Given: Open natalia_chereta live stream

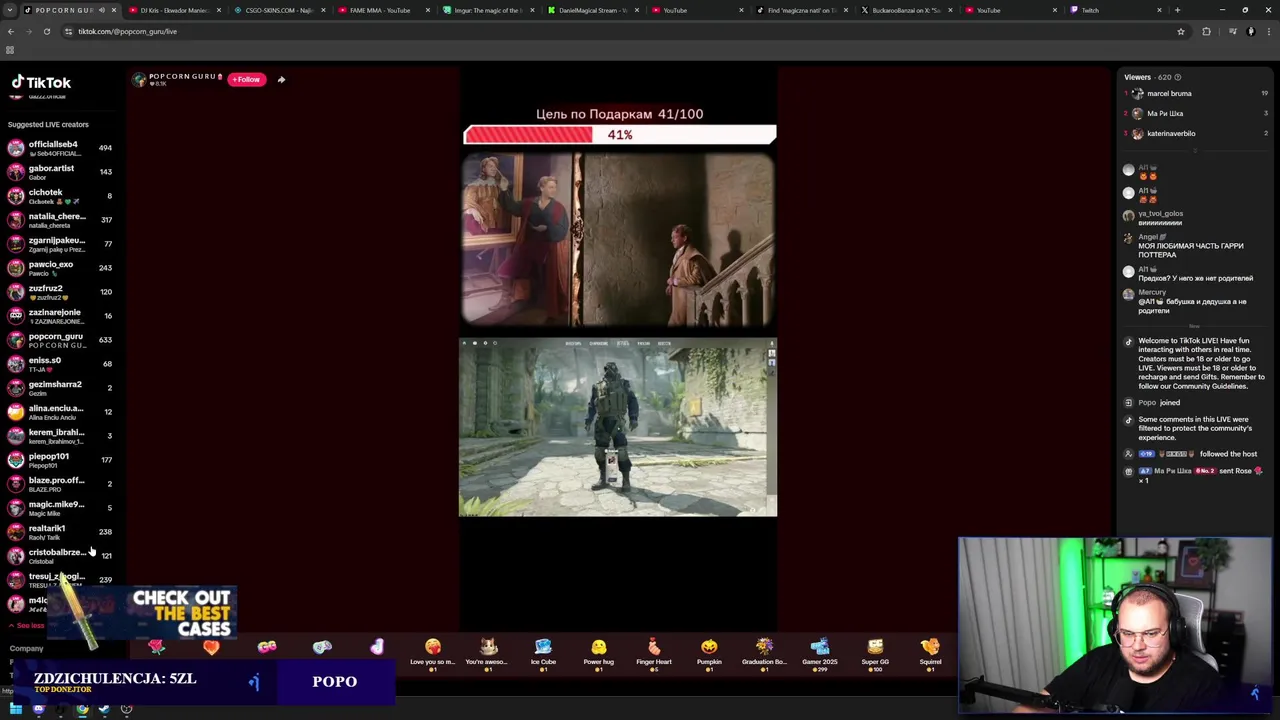Looking at the screenshot, I should coord(62,220).
